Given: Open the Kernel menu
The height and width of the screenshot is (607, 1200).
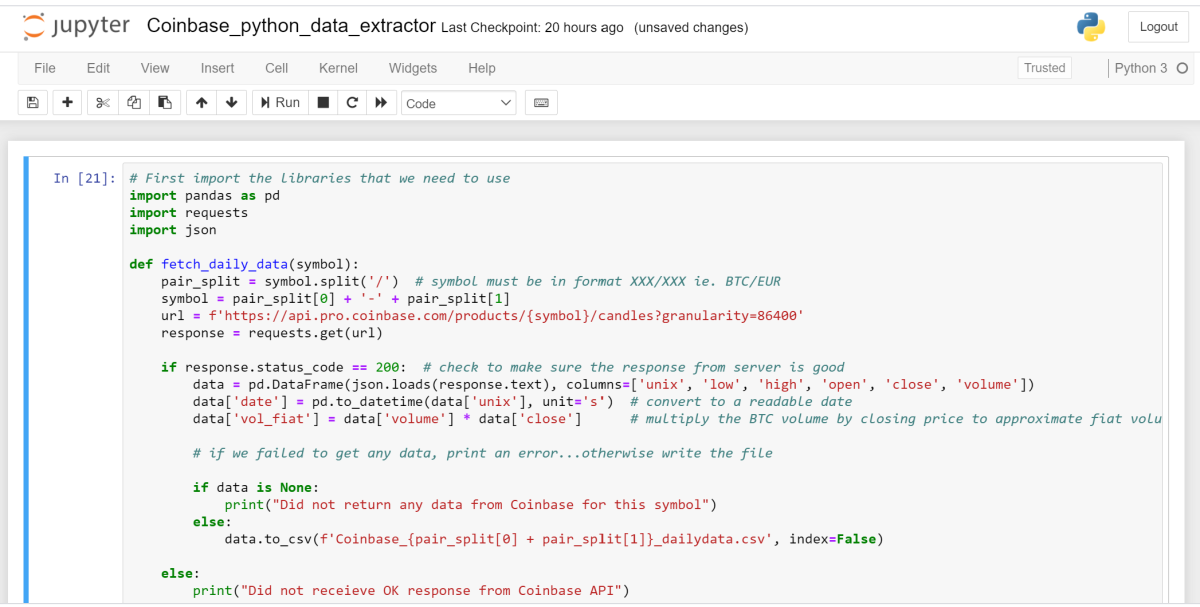Looking at the screenshot, I should [338, 68].
